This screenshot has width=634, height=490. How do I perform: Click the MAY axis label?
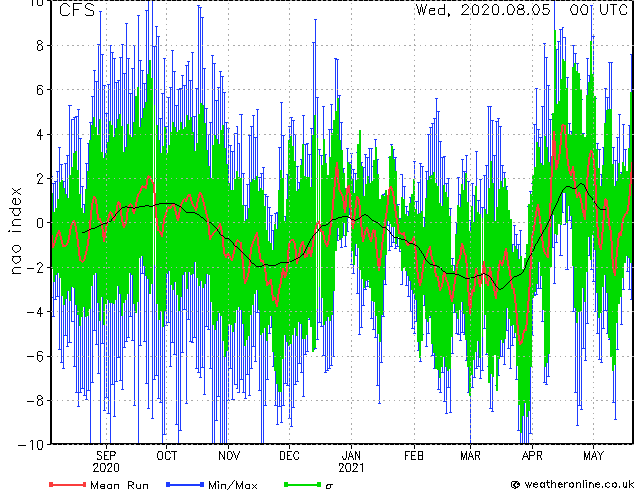593,456
